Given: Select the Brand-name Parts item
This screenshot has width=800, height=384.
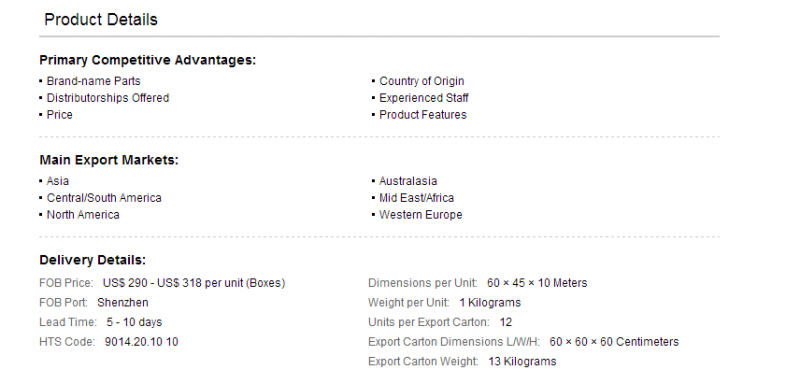Looking at the screenshot, I should [x=93, y=81].
